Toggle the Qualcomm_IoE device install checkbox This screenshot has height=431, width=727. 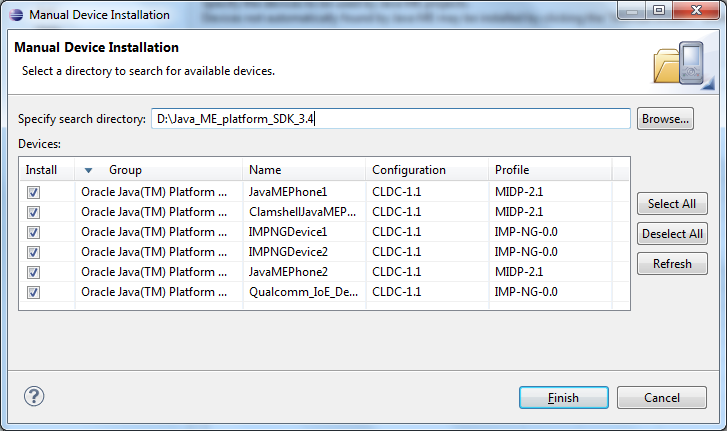34,292
